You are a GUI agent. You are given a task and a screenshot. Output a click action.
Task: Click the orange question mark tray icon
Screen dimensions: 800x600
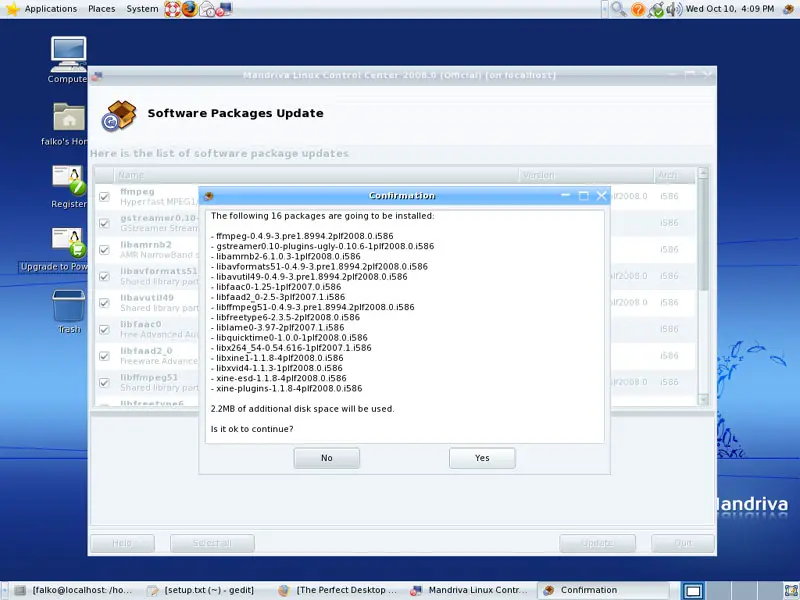click(638, 9)
